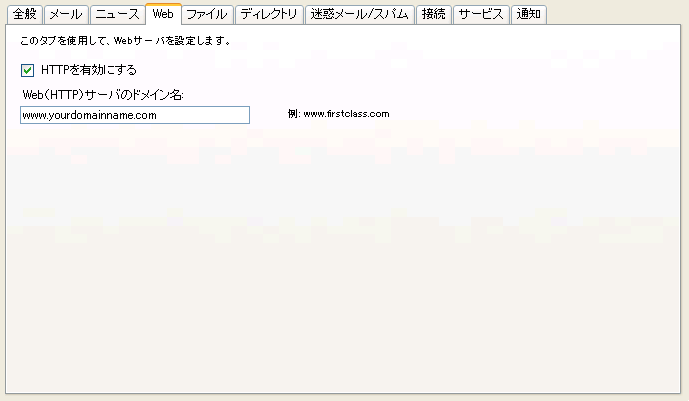Click the Web tab
689x401 pixels.
tap(163, 14)
